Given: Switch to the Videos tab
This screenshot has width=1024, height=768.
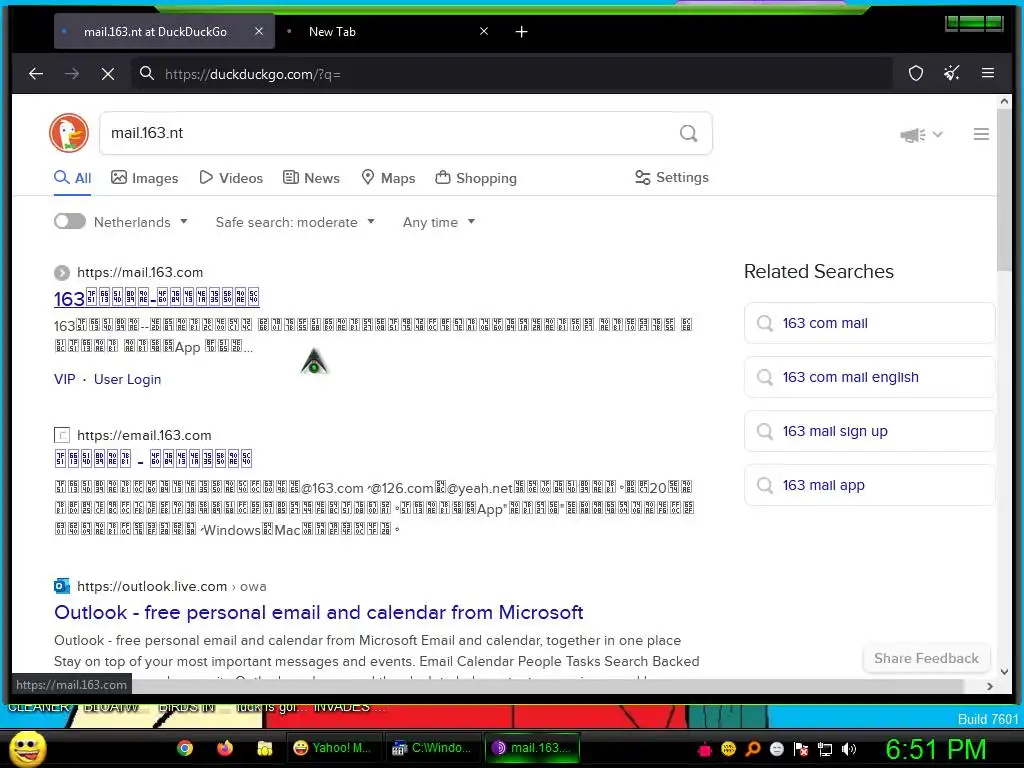Looking at the screenshot, I should 231,178.
